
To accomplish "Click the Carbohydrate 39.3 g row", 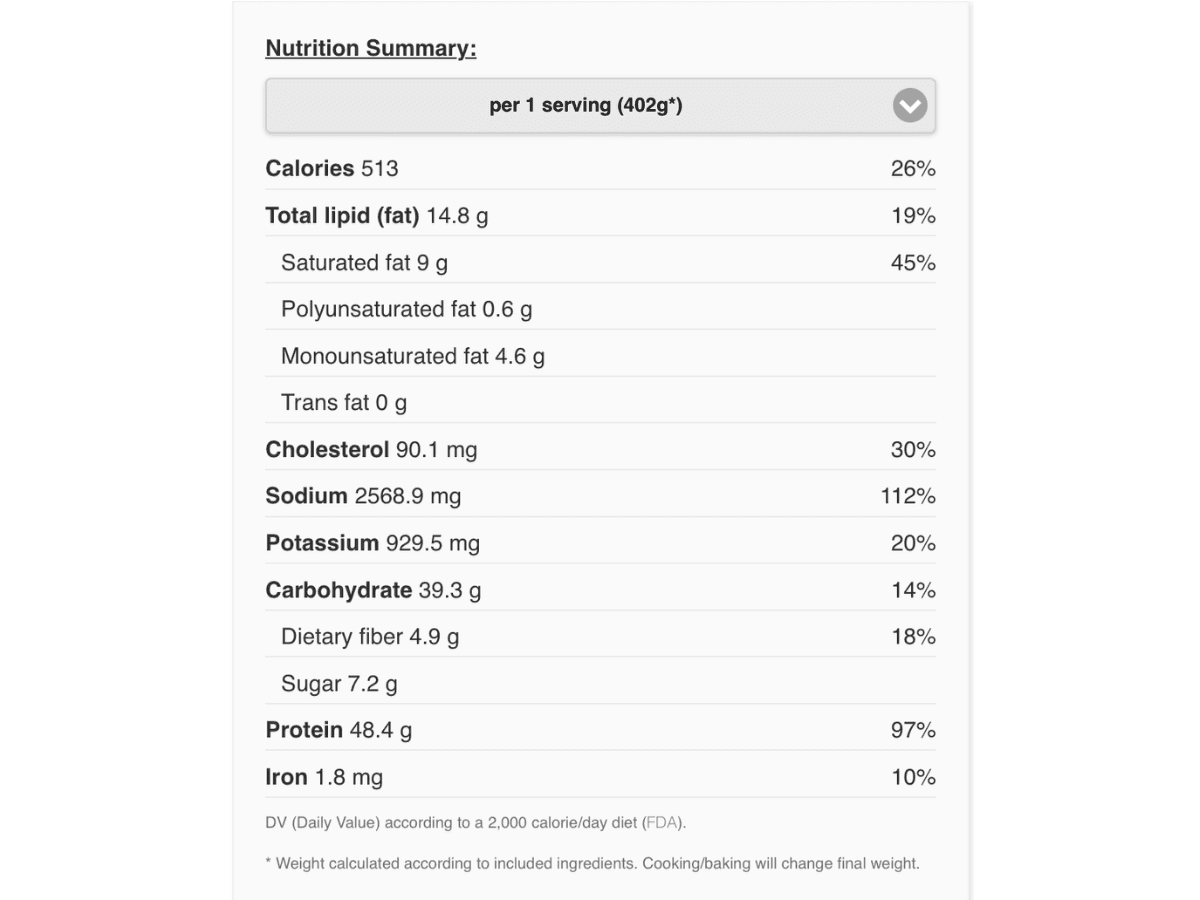I will [373, 591].
